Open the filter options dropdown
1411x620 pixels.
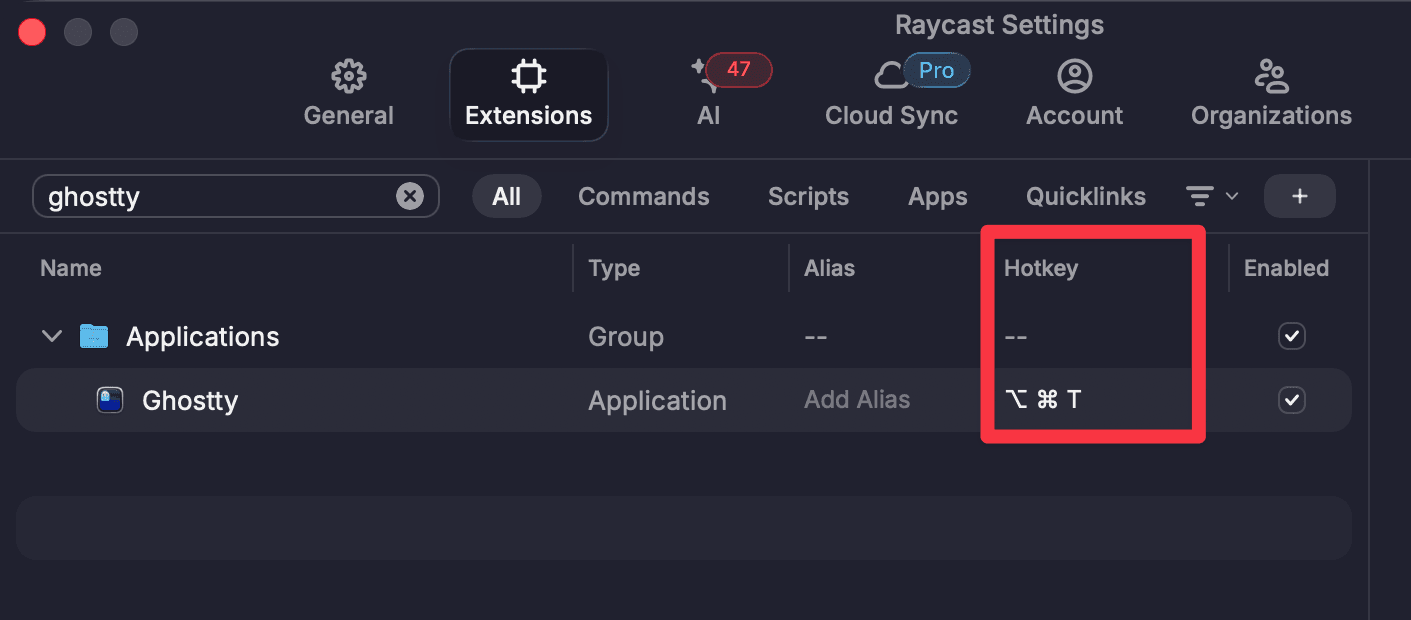coord(1211,196)
